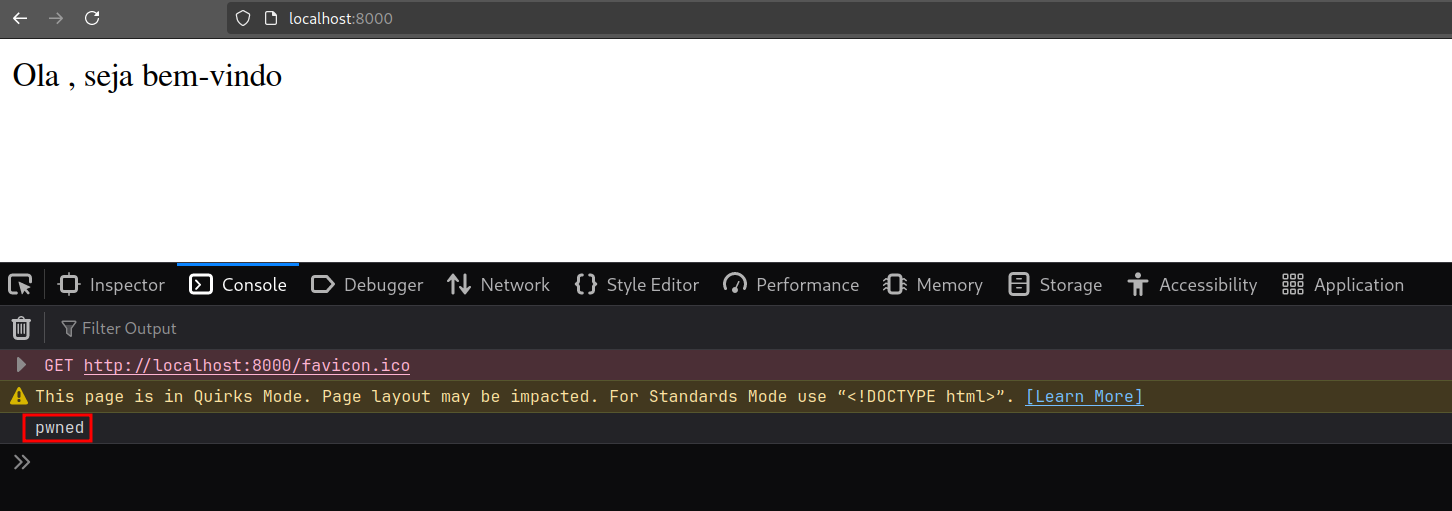Click the browser forward arrow
This screenshot has width=1452, height=511.
(56, 18)
